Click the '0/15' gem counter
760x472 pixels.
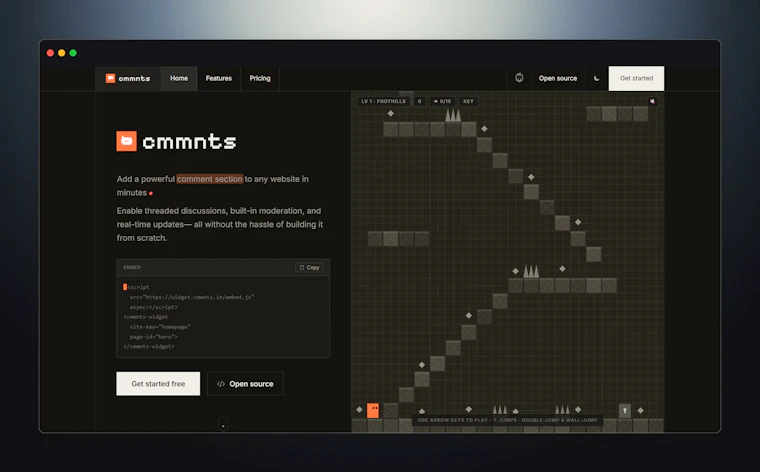click(x=442, y=101)
